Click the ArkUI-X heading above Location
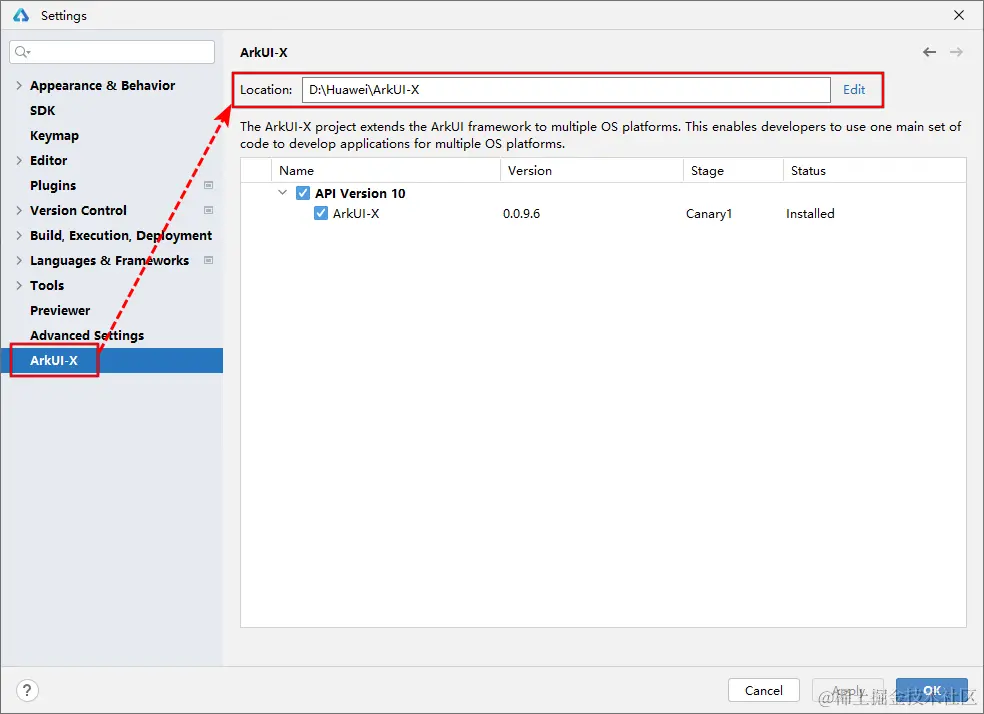Viewport: 984px width, 714px height. point(264,53)
